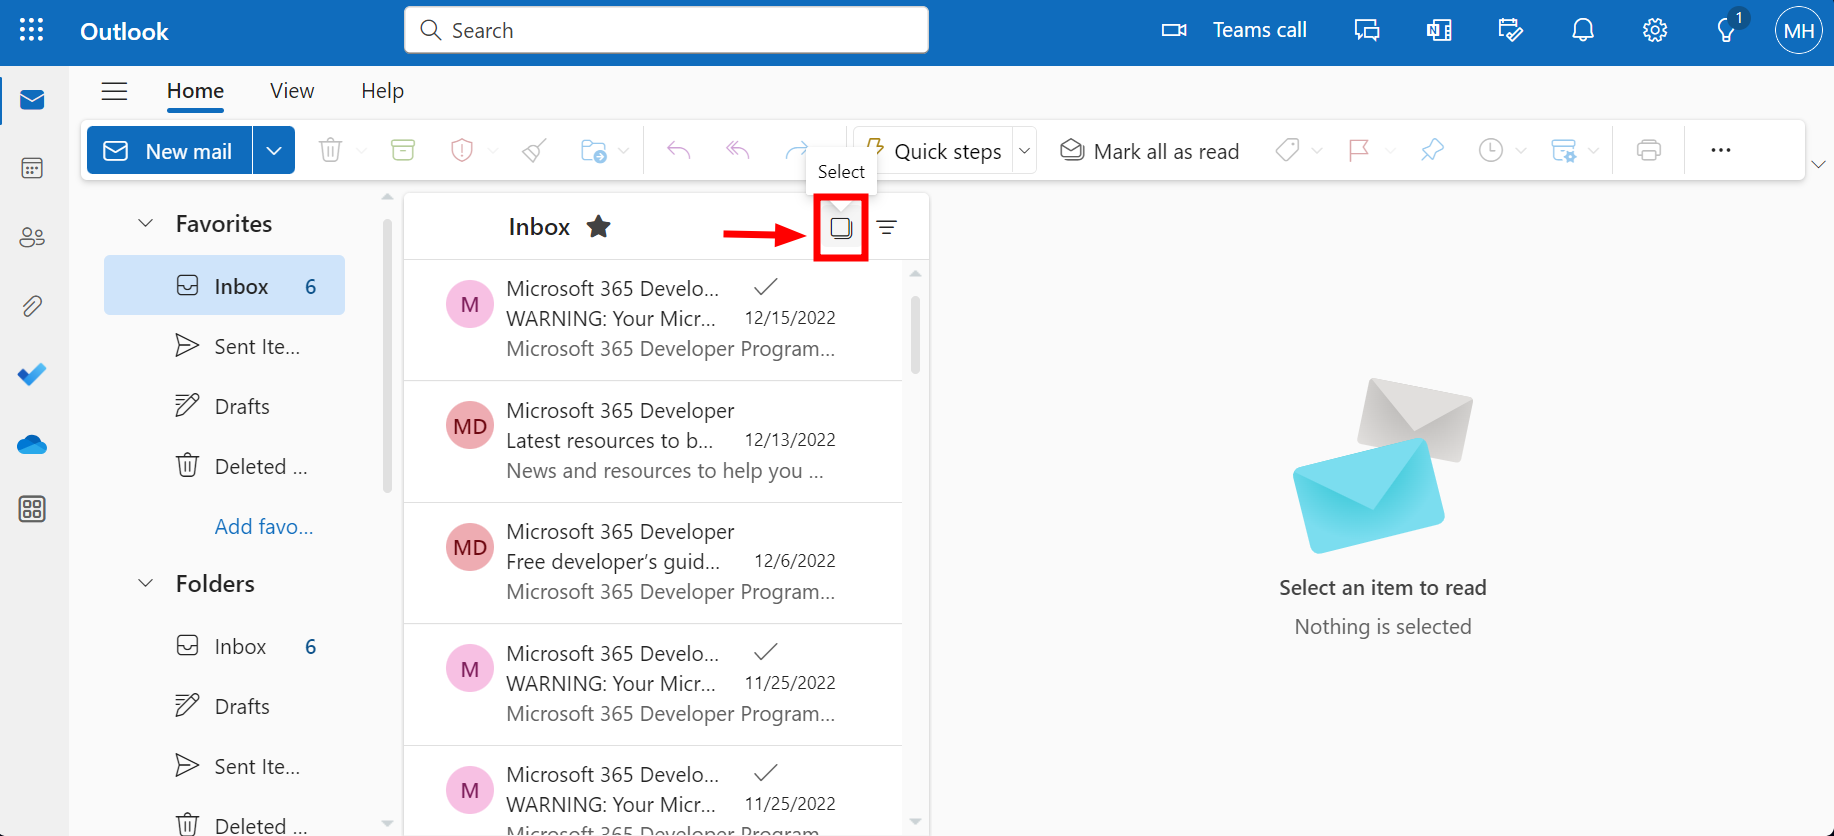Open Files paperclip icon in left rail
Screen dimensions: 1834x836
click(x=32, y=306)
